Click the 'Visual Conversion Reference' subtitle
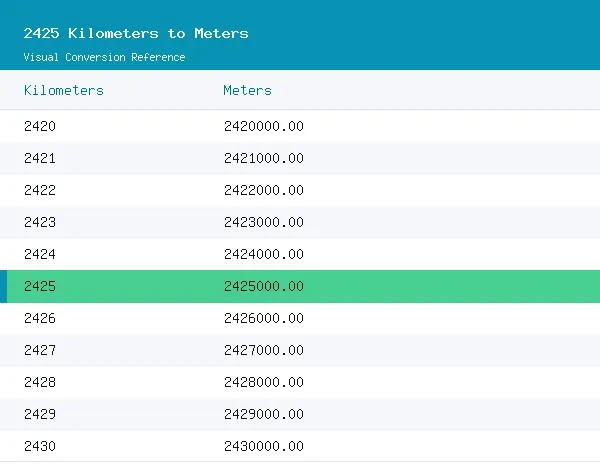 tap(104, 57)
